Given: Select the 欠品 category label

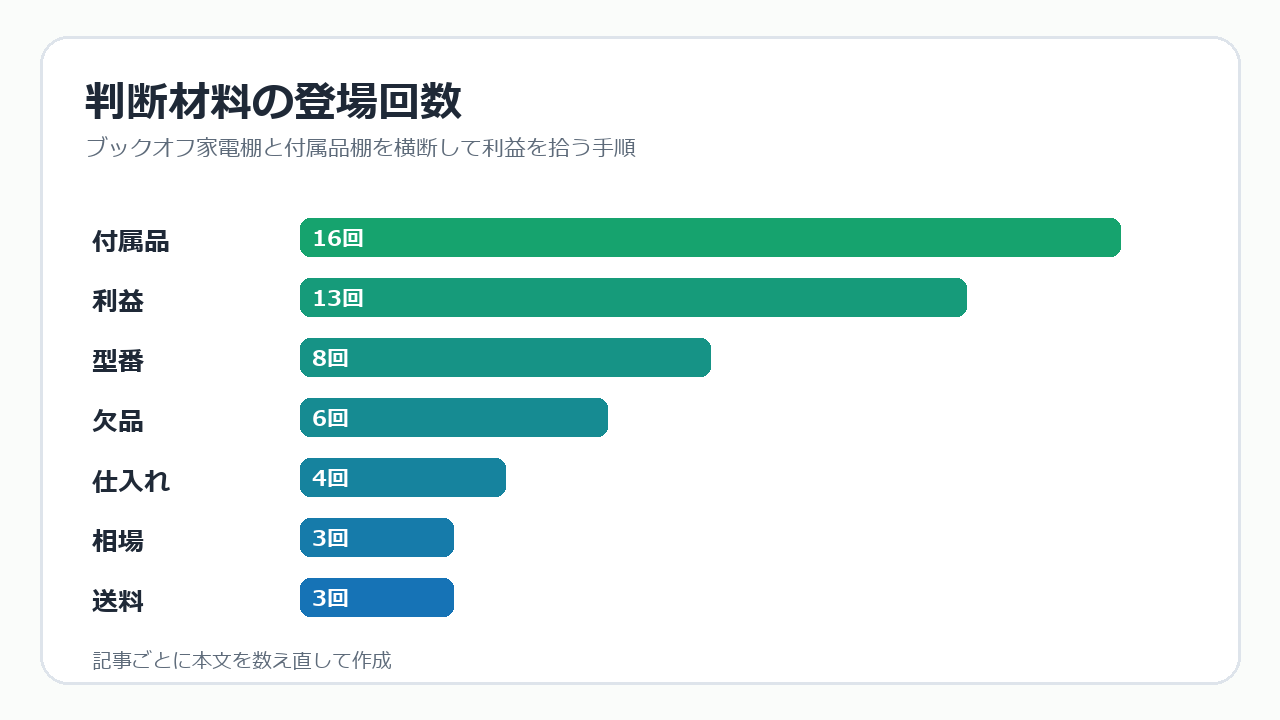Looking at the screenshot, I should point(118,421).
